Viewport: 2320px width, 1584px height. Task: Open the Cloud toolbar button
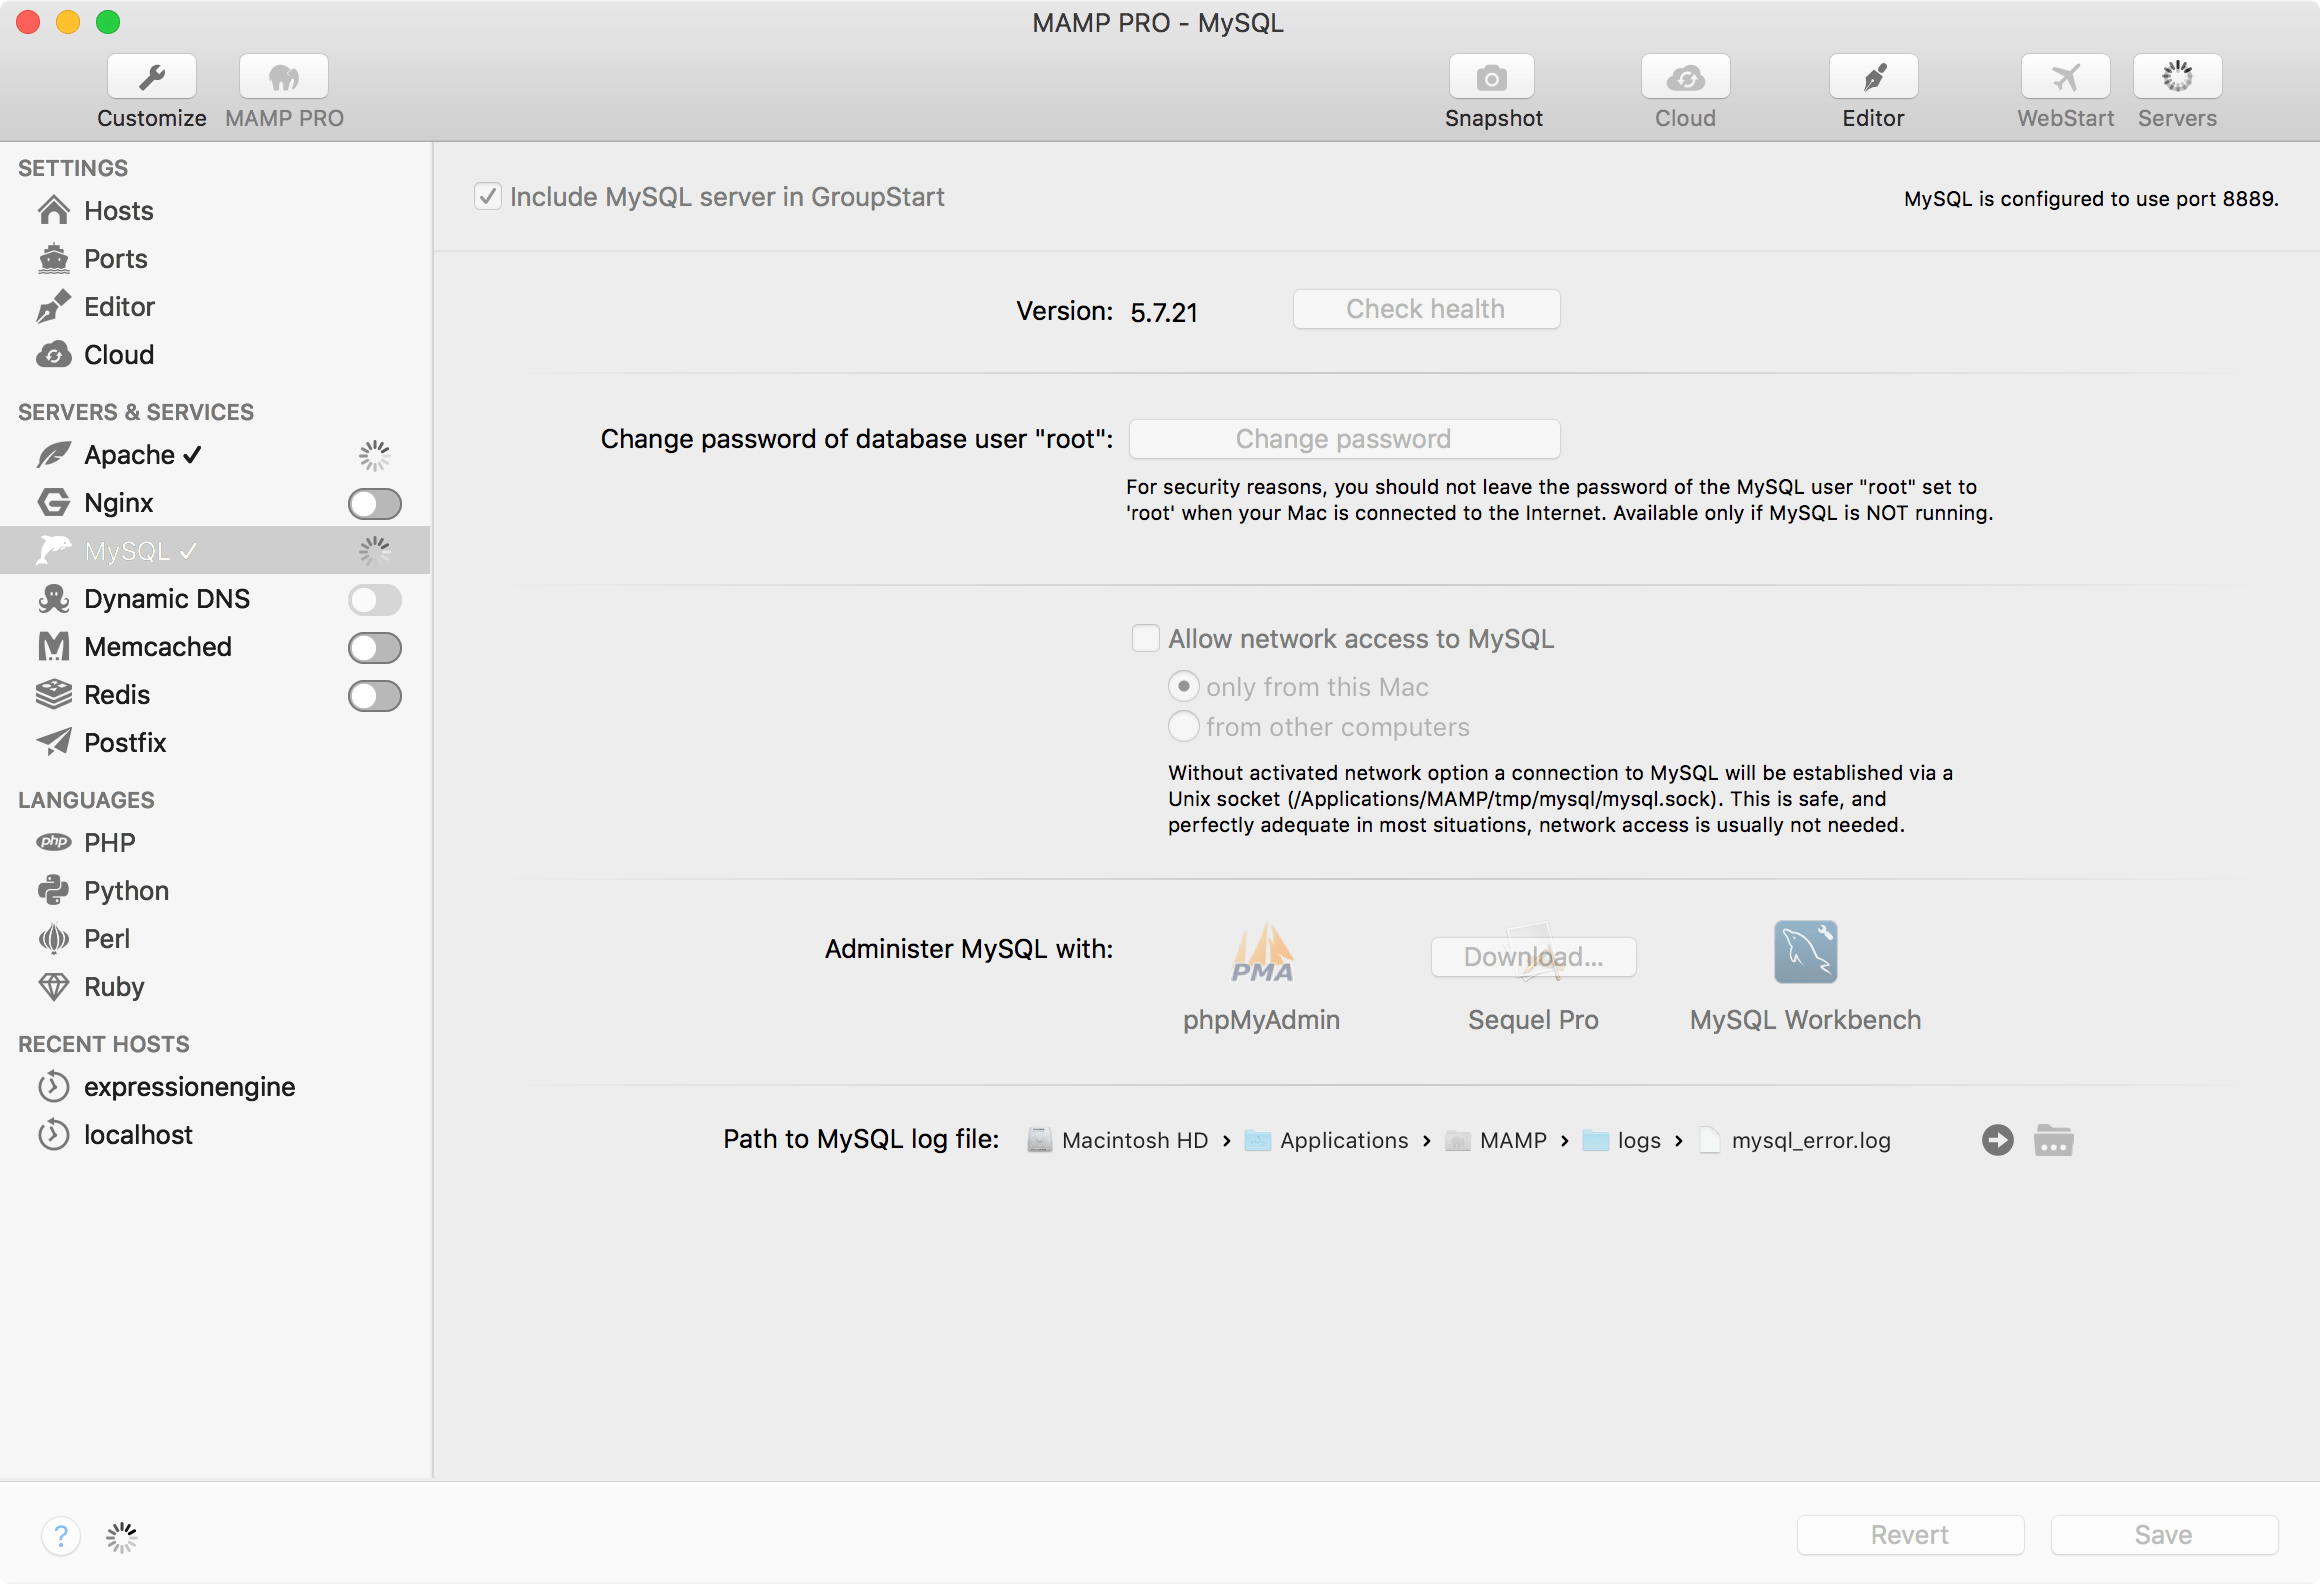coord(1685,77)
